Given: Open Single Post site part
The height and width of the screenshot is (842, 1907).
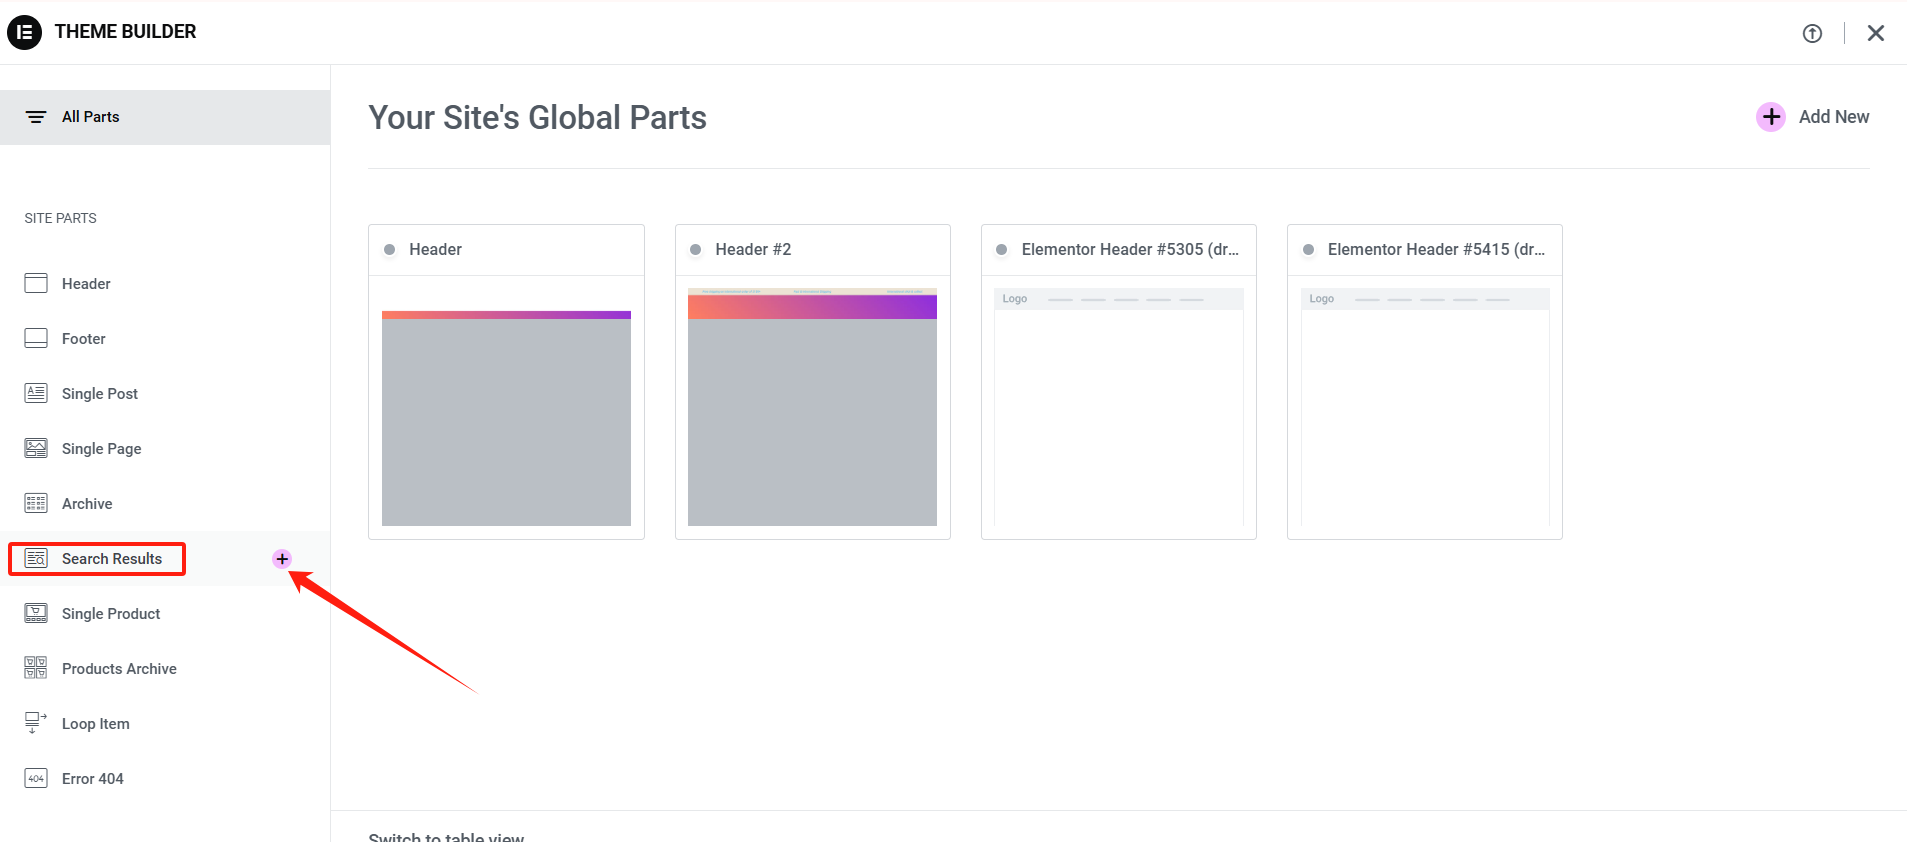Looking at the screenshot, I should [99, 394].
